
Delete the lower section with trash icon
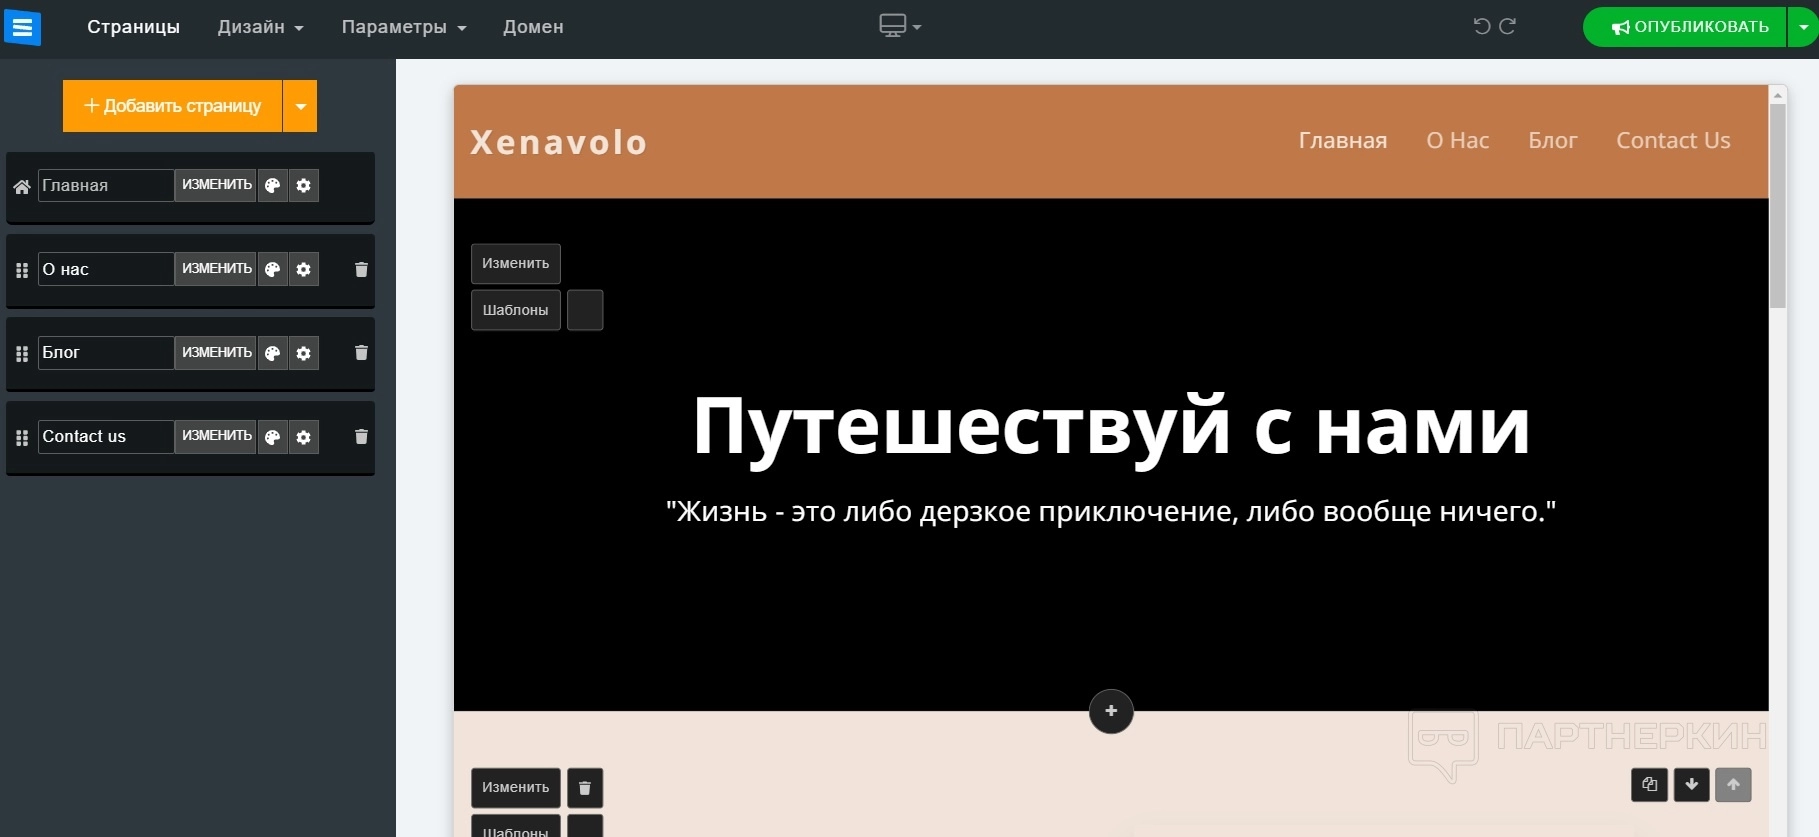click(x=585, y=788)
